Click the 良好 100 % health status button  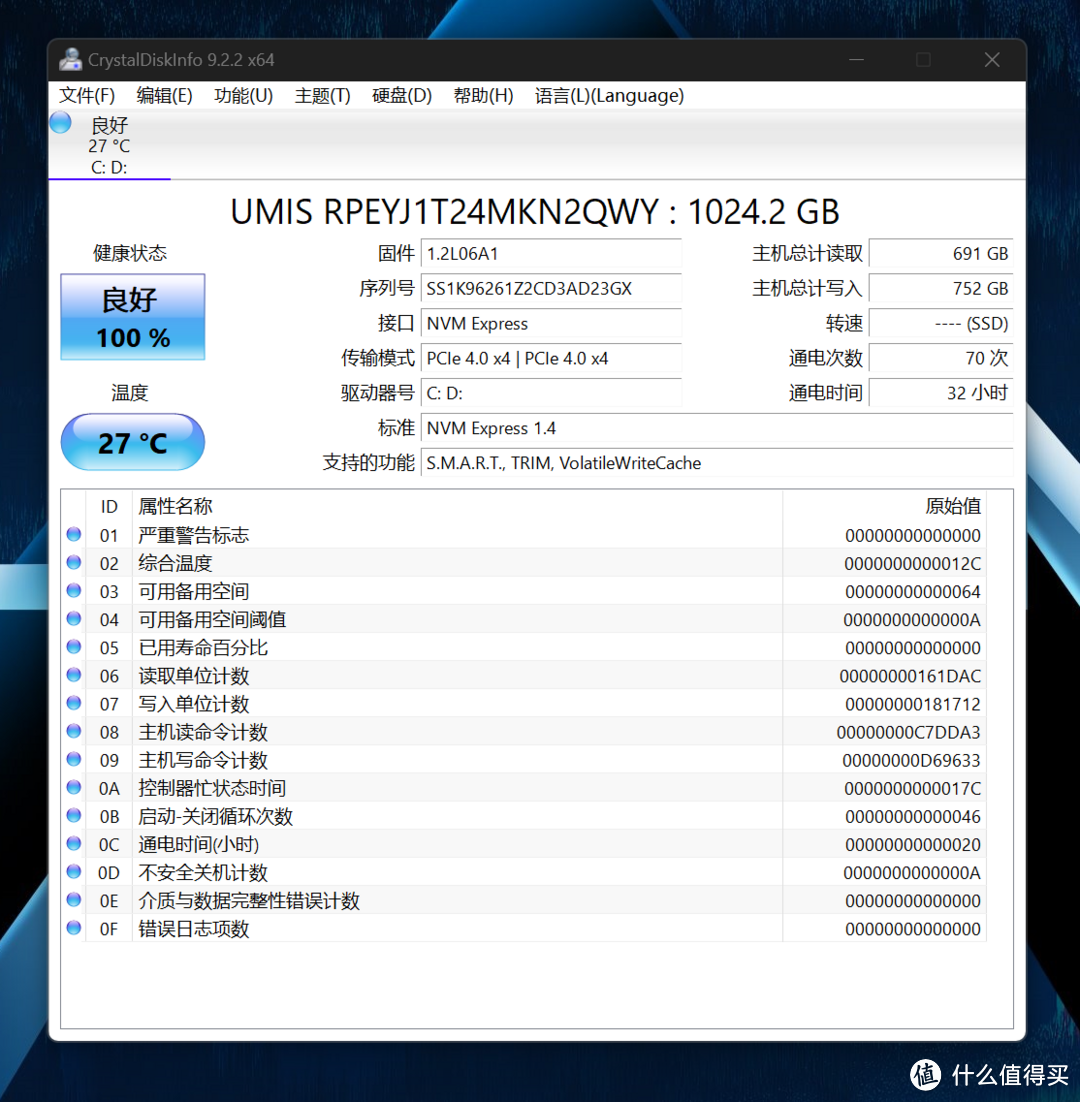coord(133,317)
